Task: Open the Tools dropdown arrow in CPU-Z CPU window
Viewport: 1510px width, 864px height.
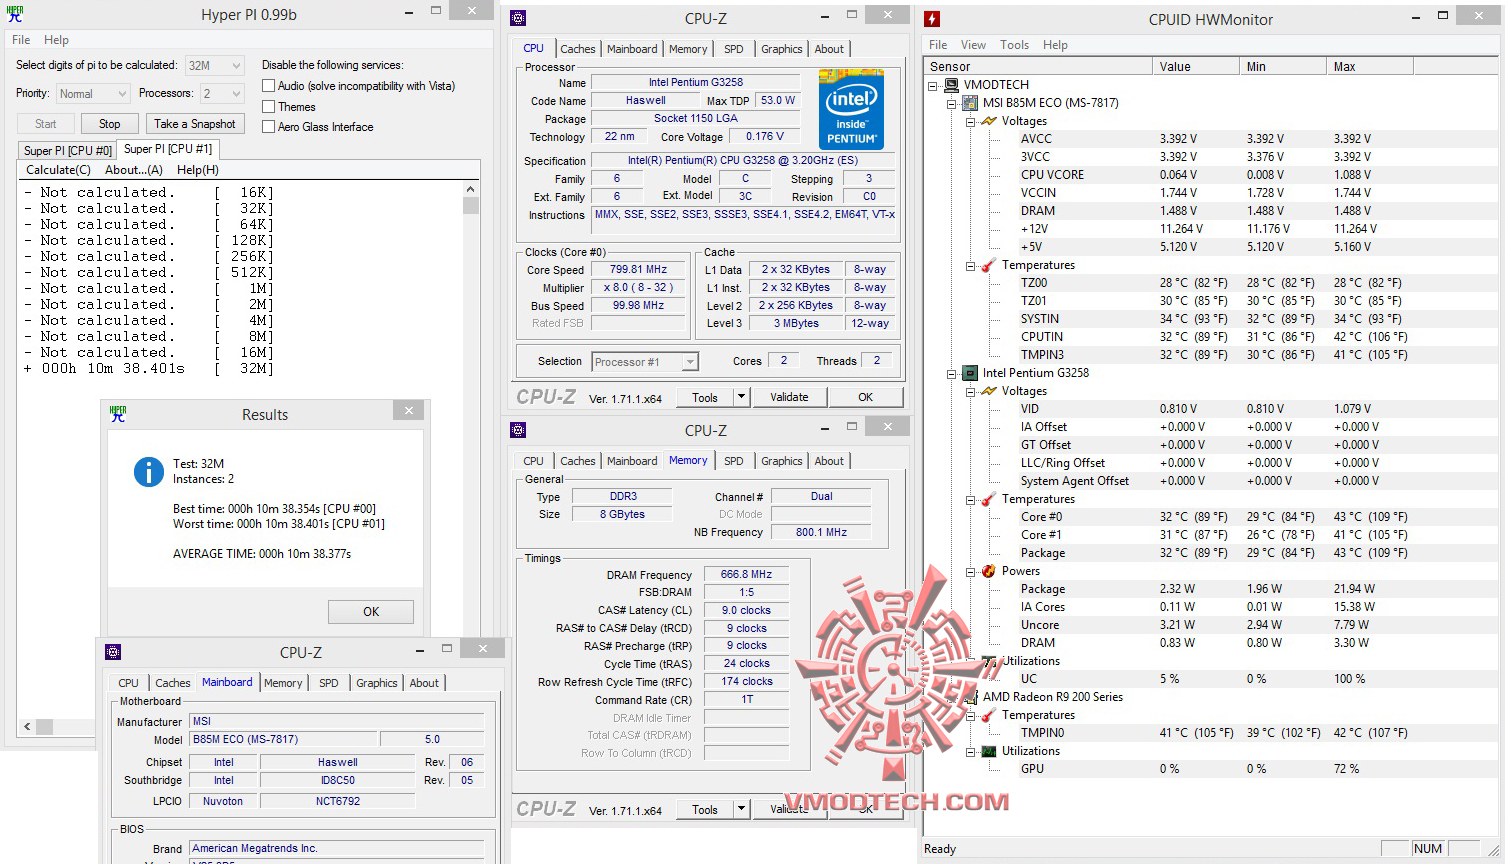Action: (741, 397)
